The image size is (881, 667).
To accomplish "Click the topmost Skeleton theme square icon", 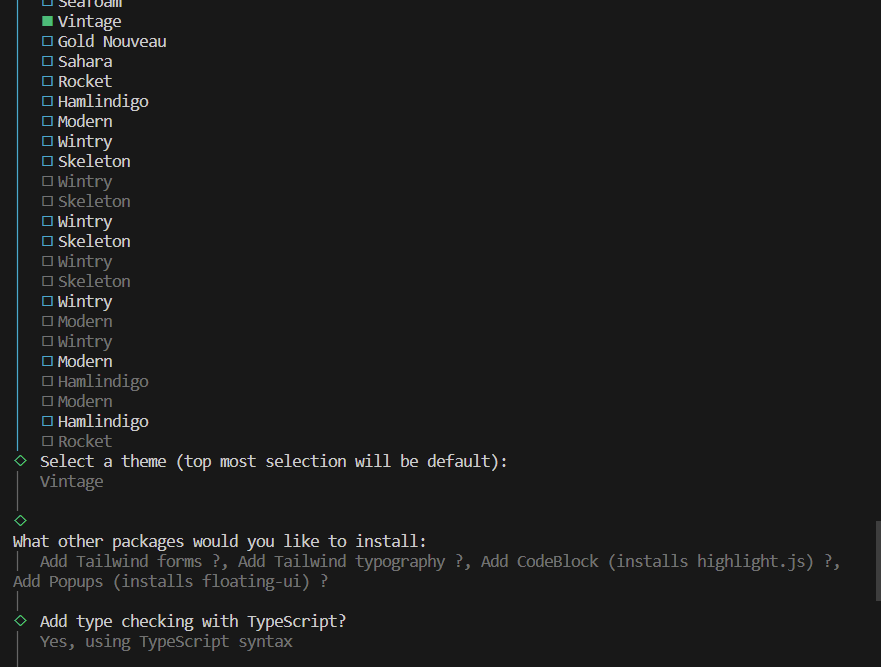I will point(46,161).
